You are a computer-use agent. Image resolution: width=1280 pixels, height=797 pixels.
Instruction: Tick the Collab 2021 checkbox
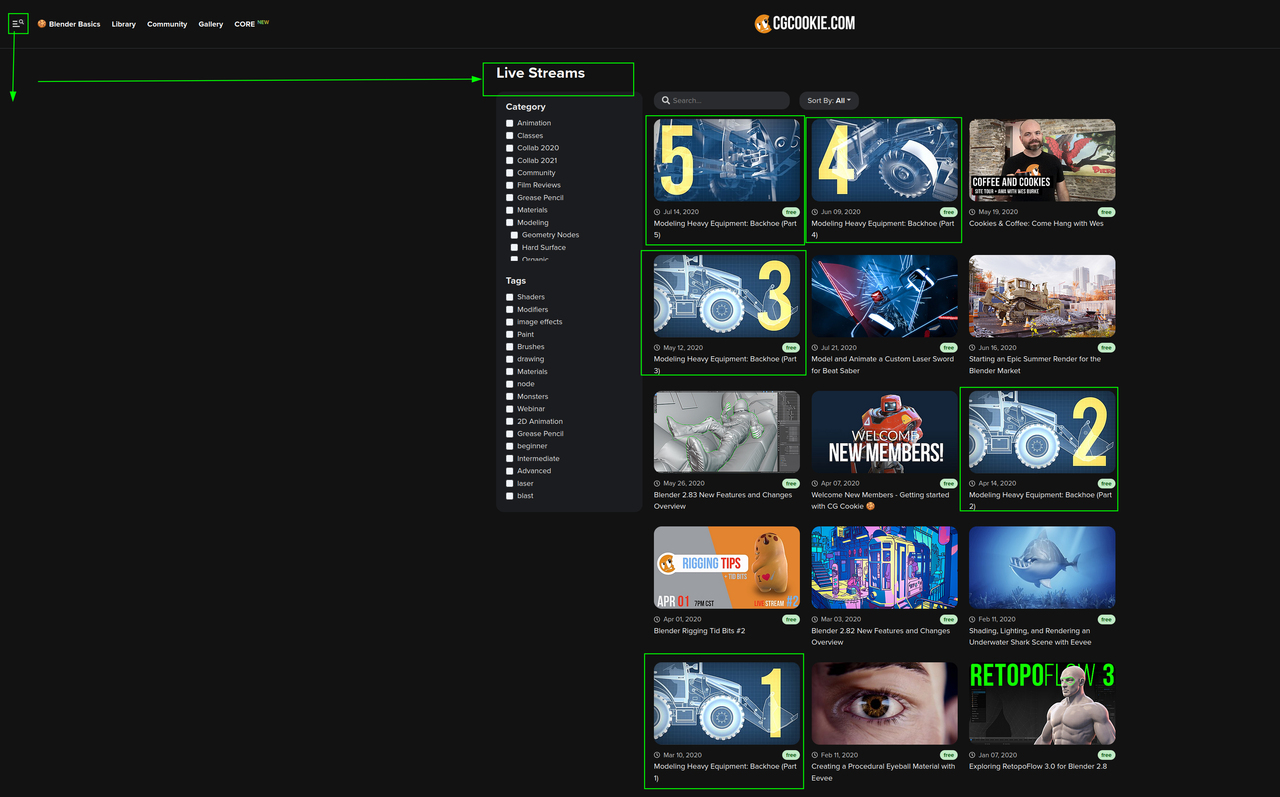click(x=510, y=160)
